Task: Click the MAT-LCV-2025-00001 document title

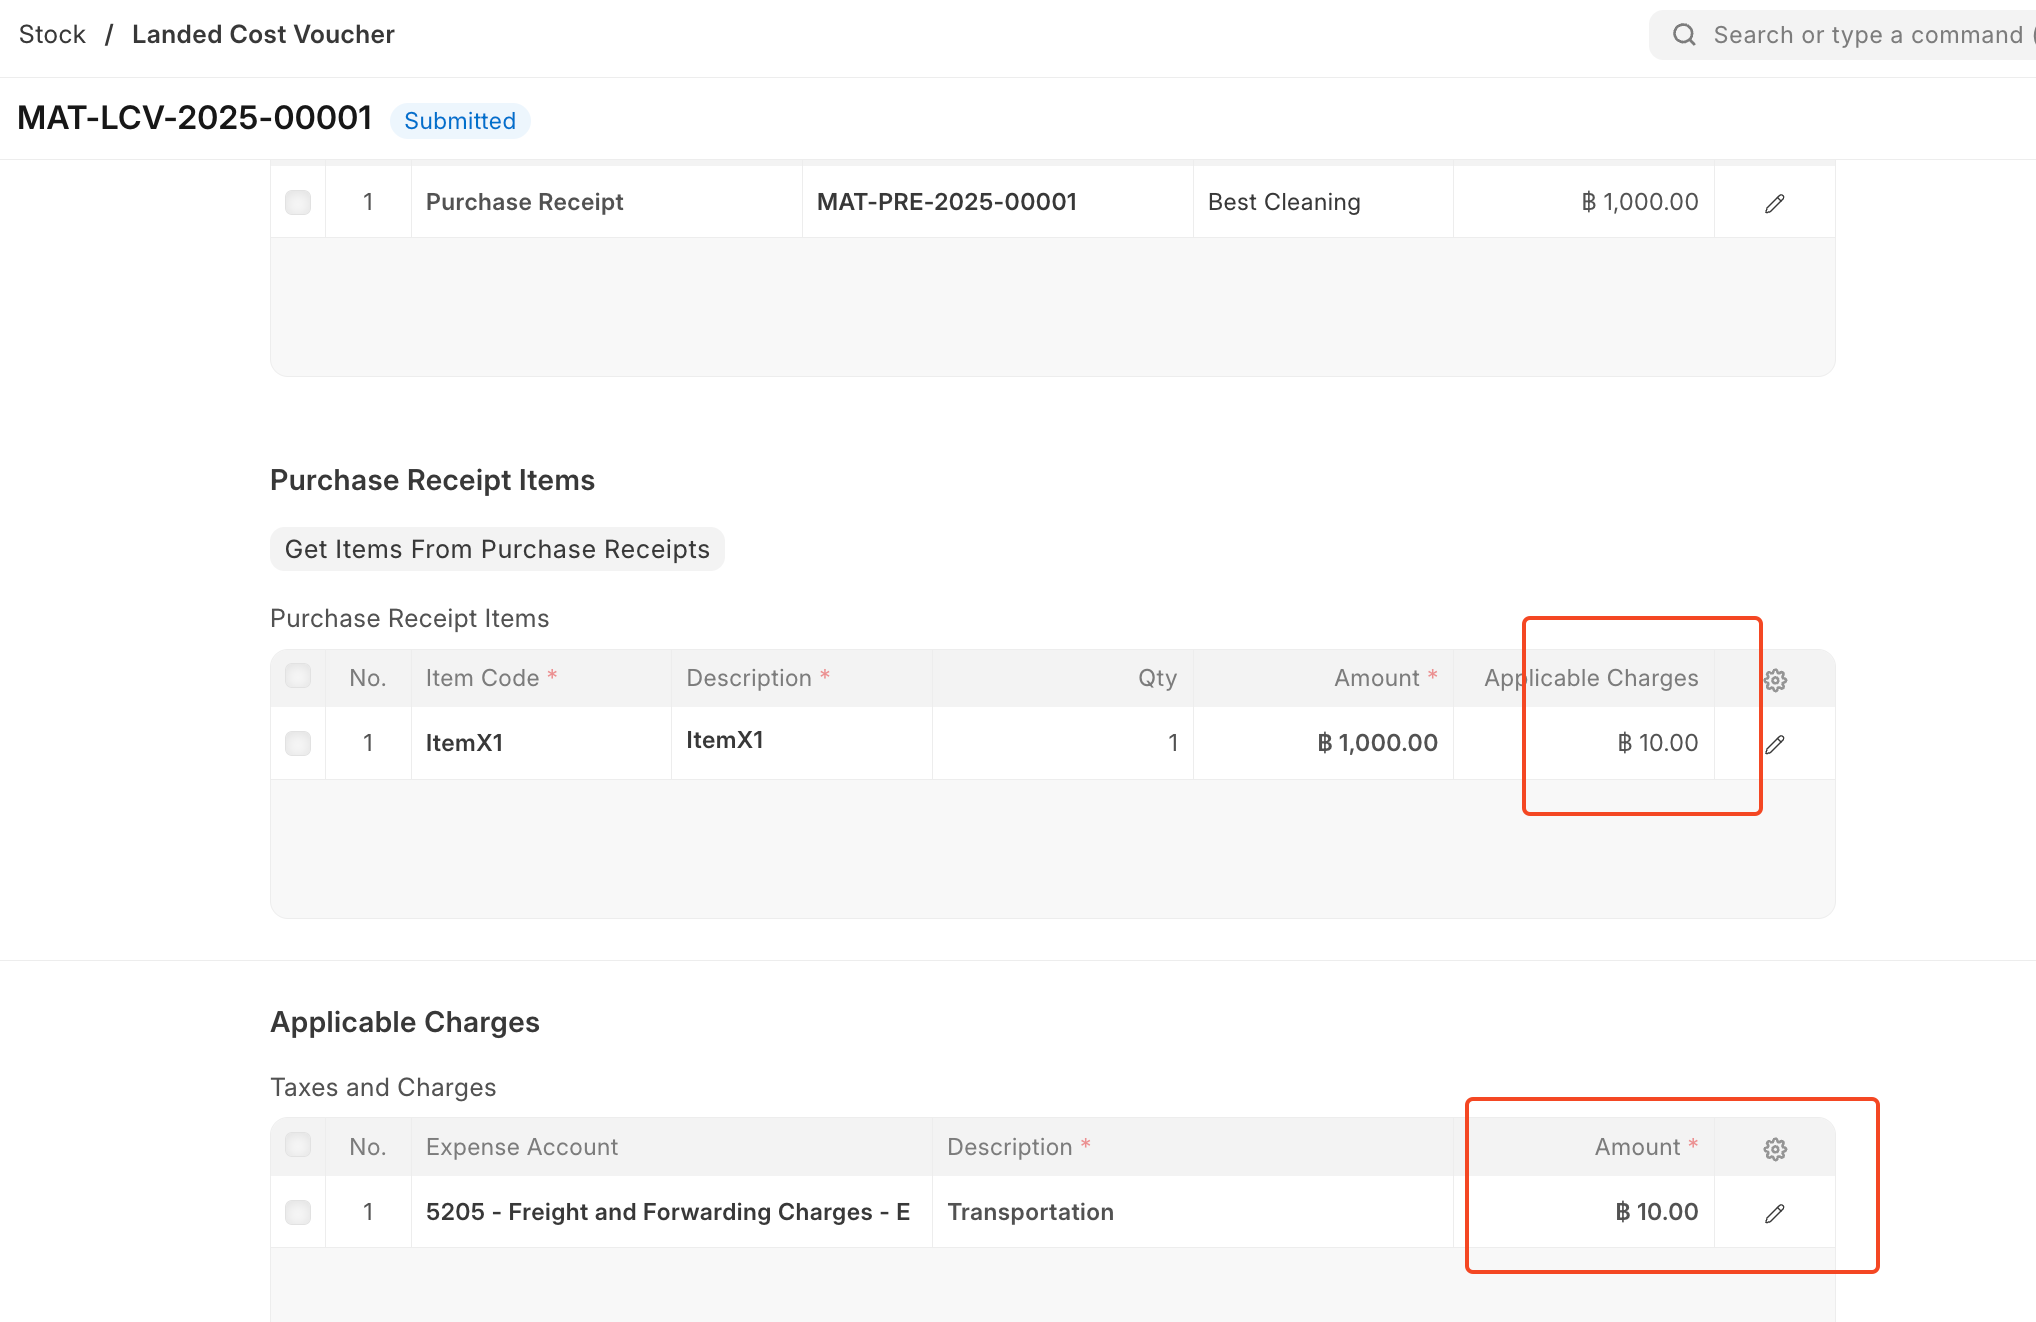Action: [x=195, y=118]
